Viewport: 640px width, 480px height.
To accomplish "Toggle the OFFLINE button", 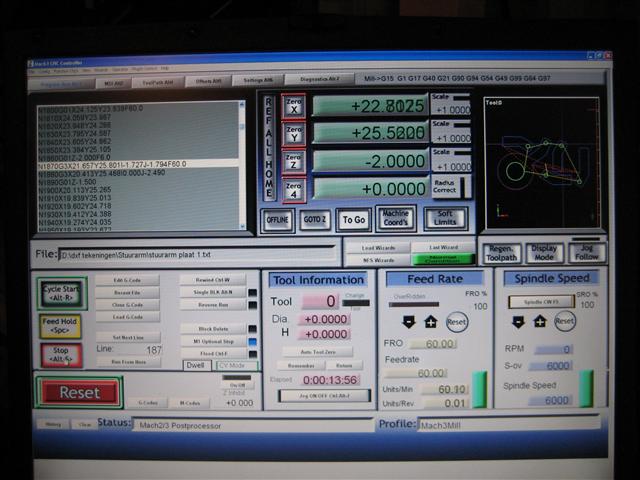I will [278, 220].
